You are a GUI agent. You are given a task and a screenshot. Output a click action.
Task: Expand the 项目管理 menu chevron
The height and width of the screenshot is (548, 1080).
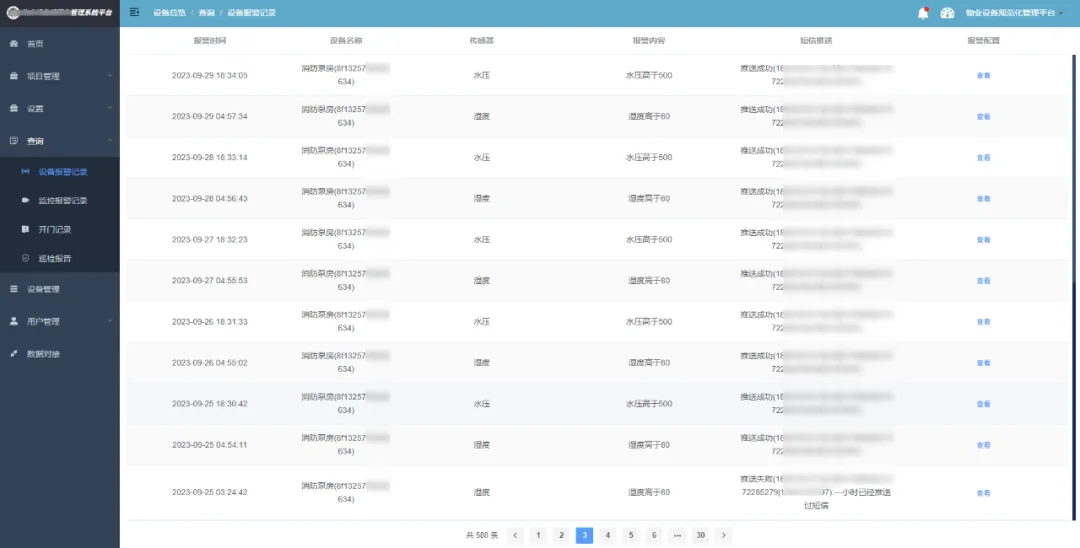click(x=110, y=76)
